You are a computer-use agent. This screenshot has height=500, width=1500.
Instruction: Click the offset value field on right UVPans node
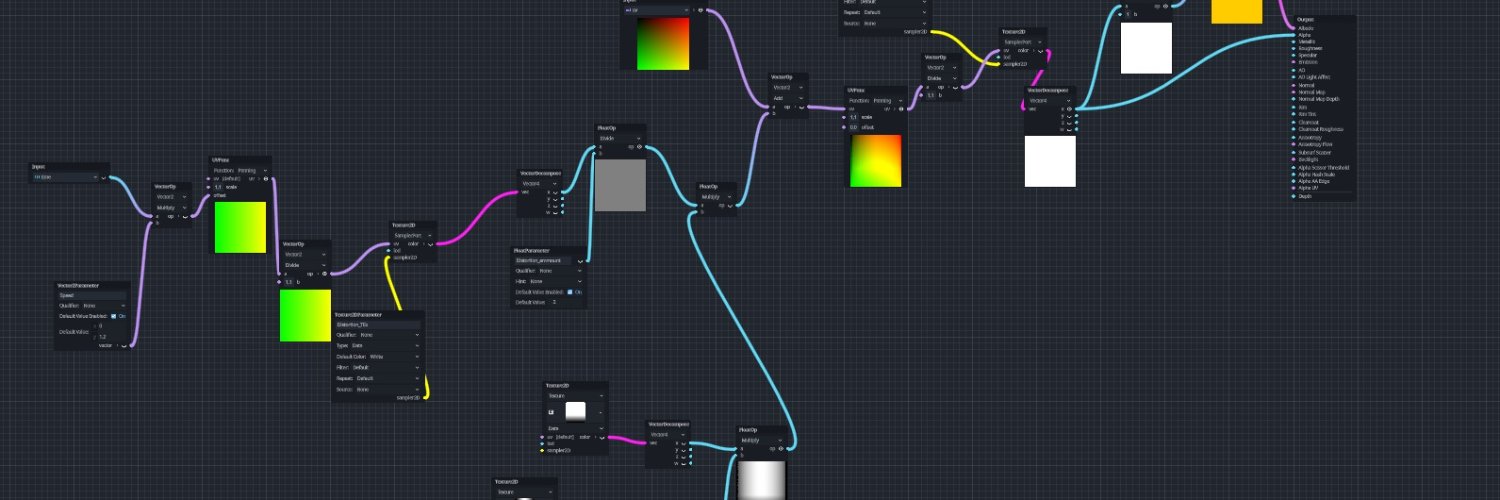[853, 127]
